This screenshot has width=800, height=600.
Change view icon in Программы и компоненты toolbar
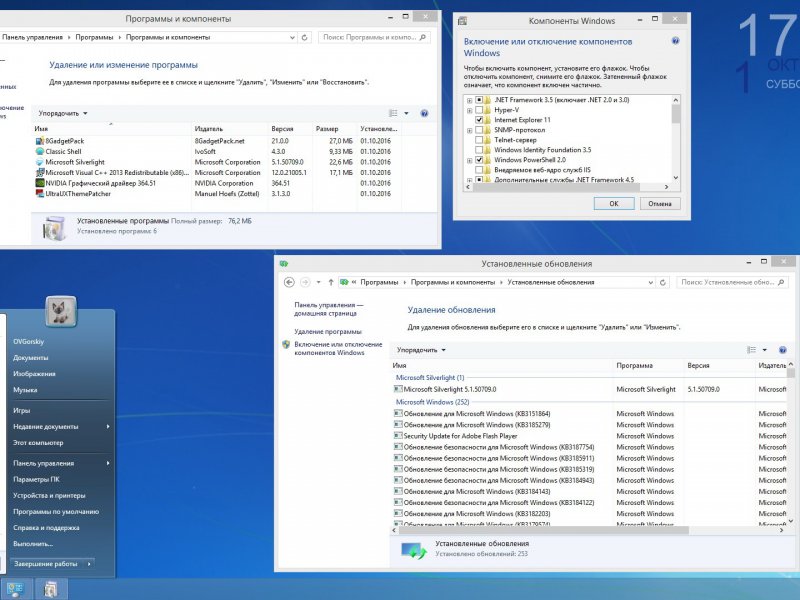tap(393, 113)
